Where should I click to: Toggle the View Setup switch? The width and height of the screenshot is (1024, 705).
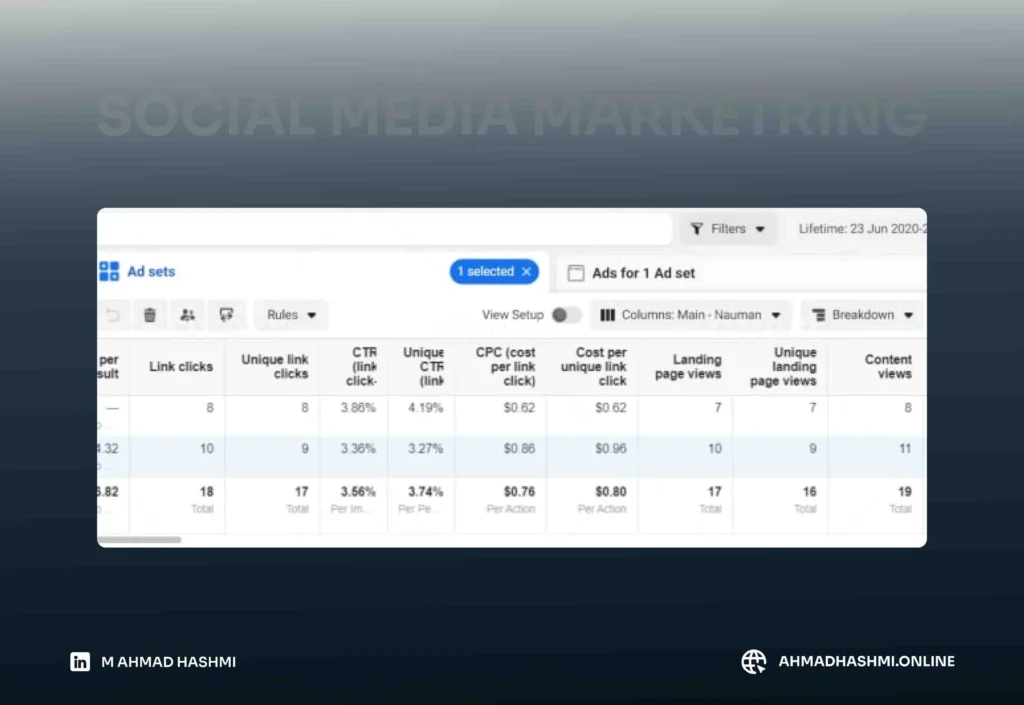(565, 315)
